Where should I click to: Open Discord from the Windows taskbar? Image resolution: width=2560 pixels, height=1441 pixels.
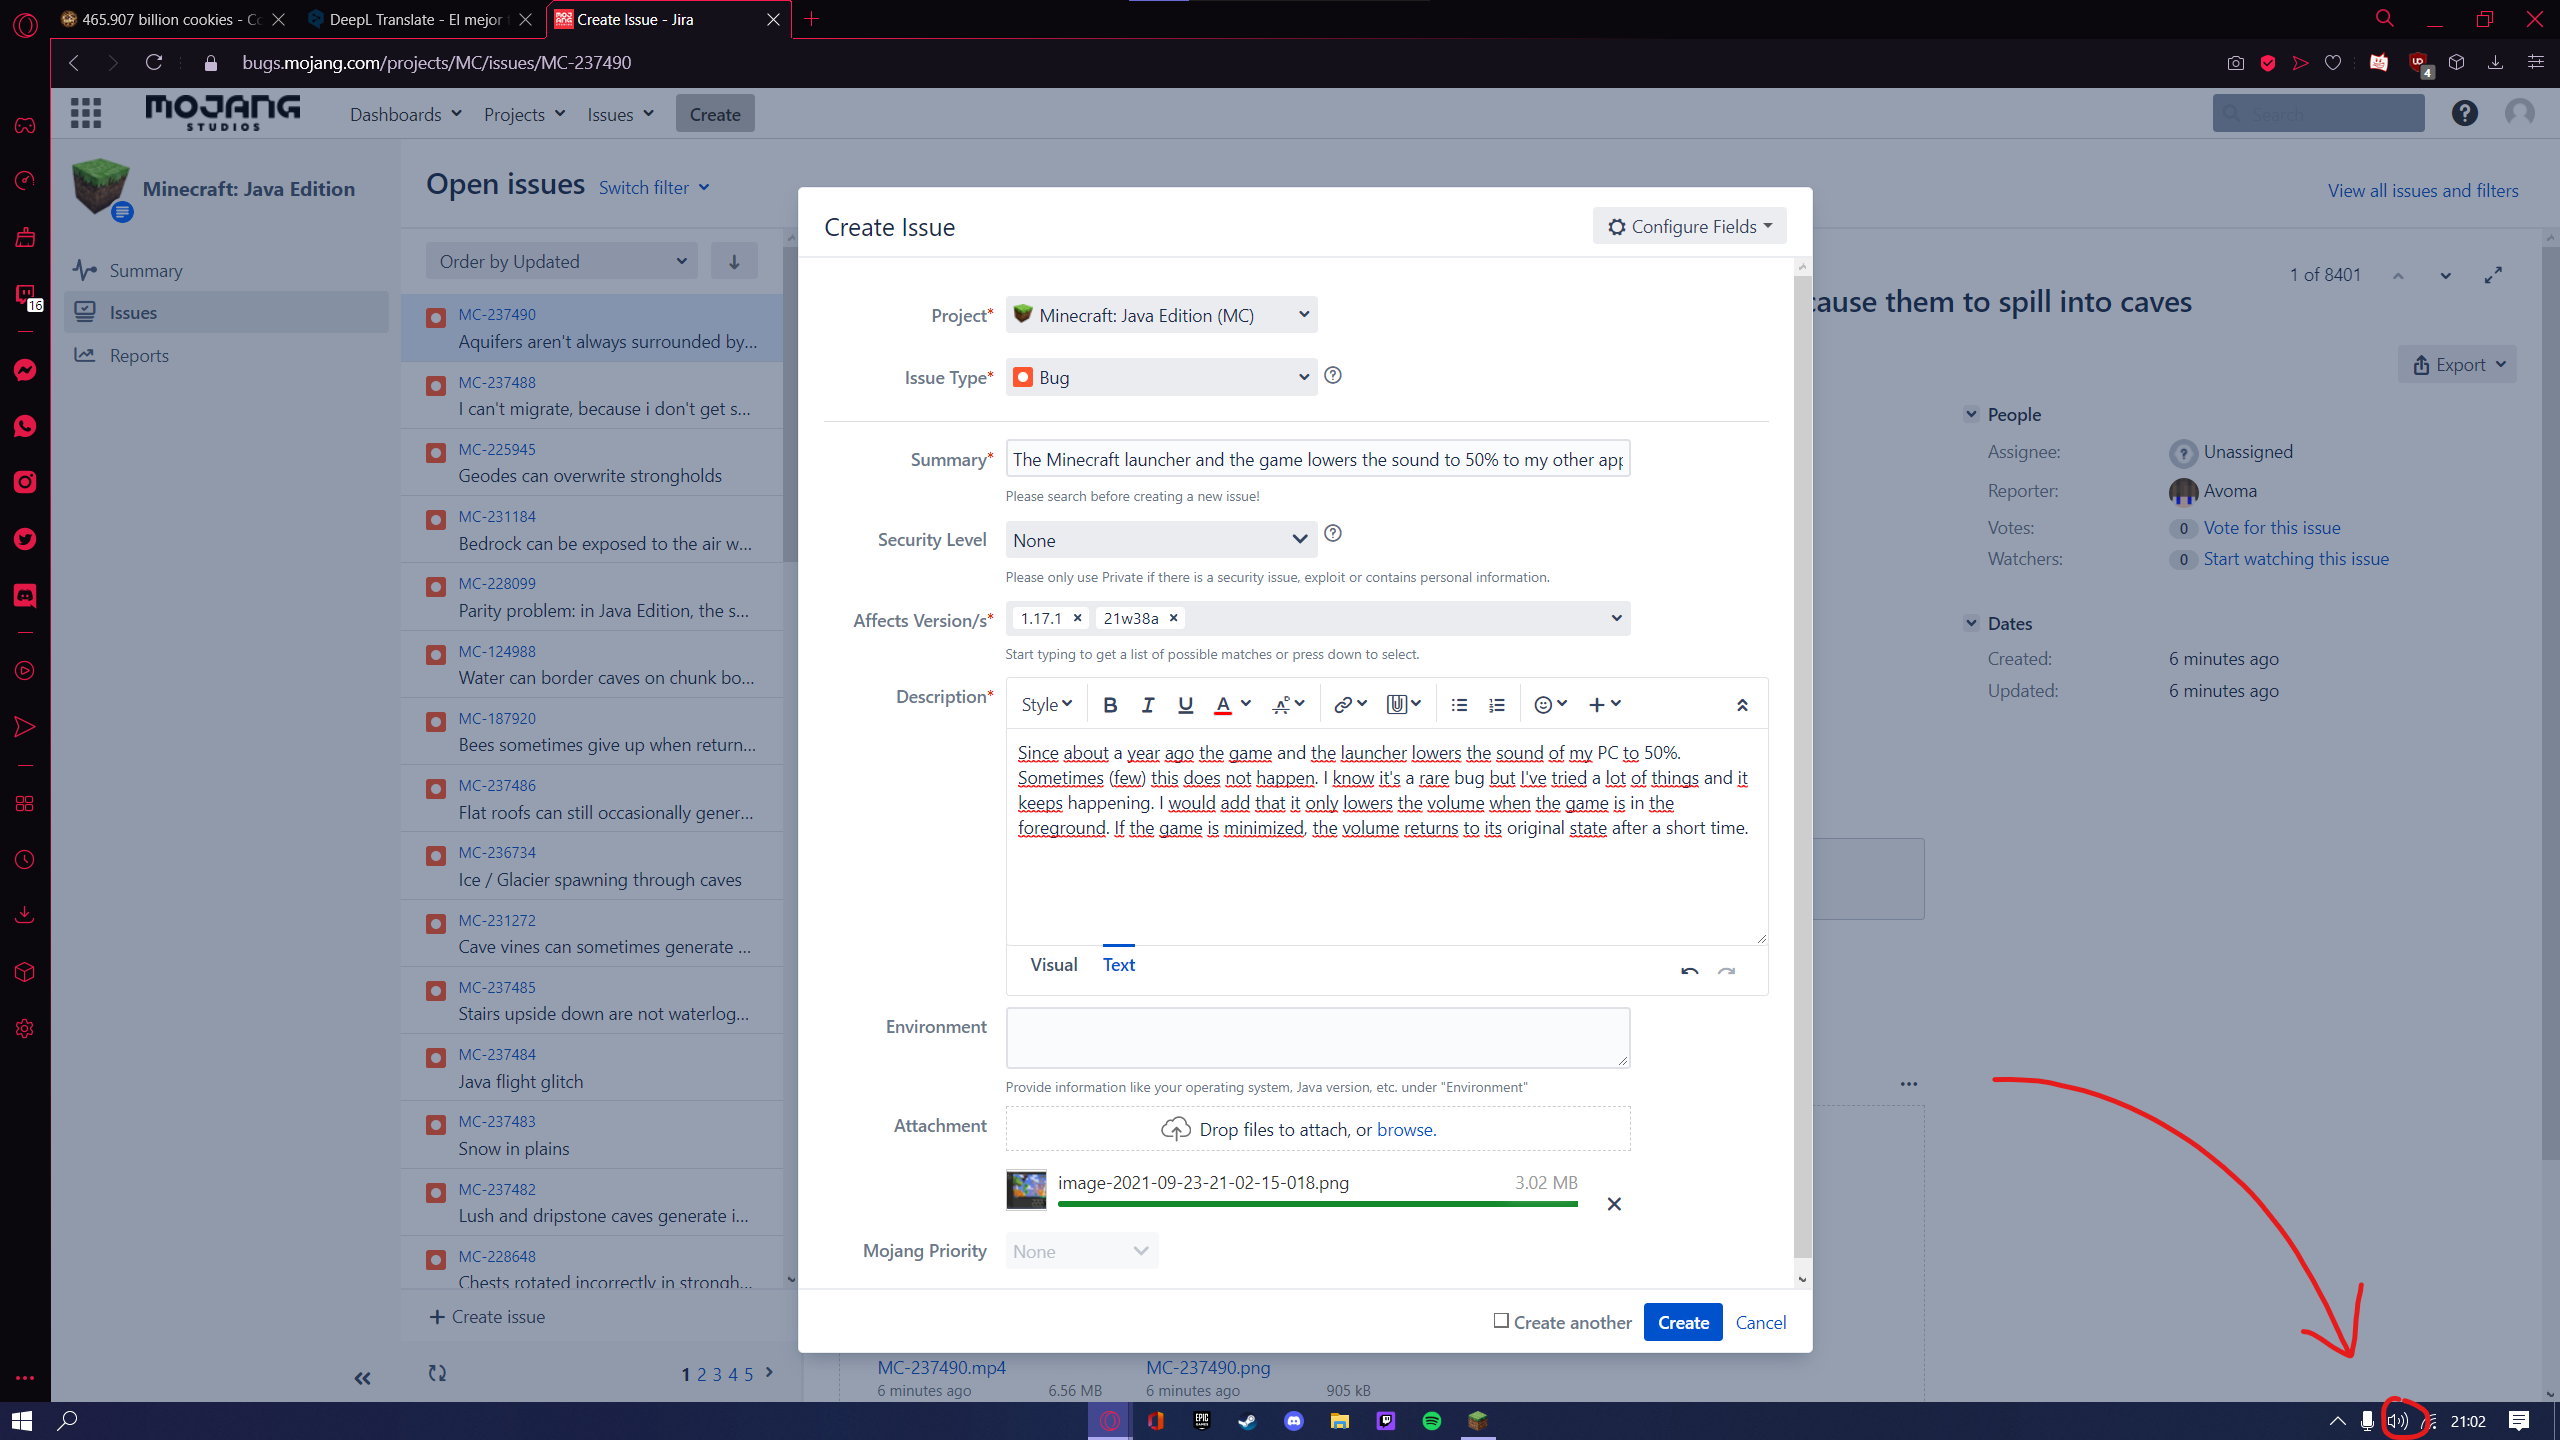point(1294,1421)
